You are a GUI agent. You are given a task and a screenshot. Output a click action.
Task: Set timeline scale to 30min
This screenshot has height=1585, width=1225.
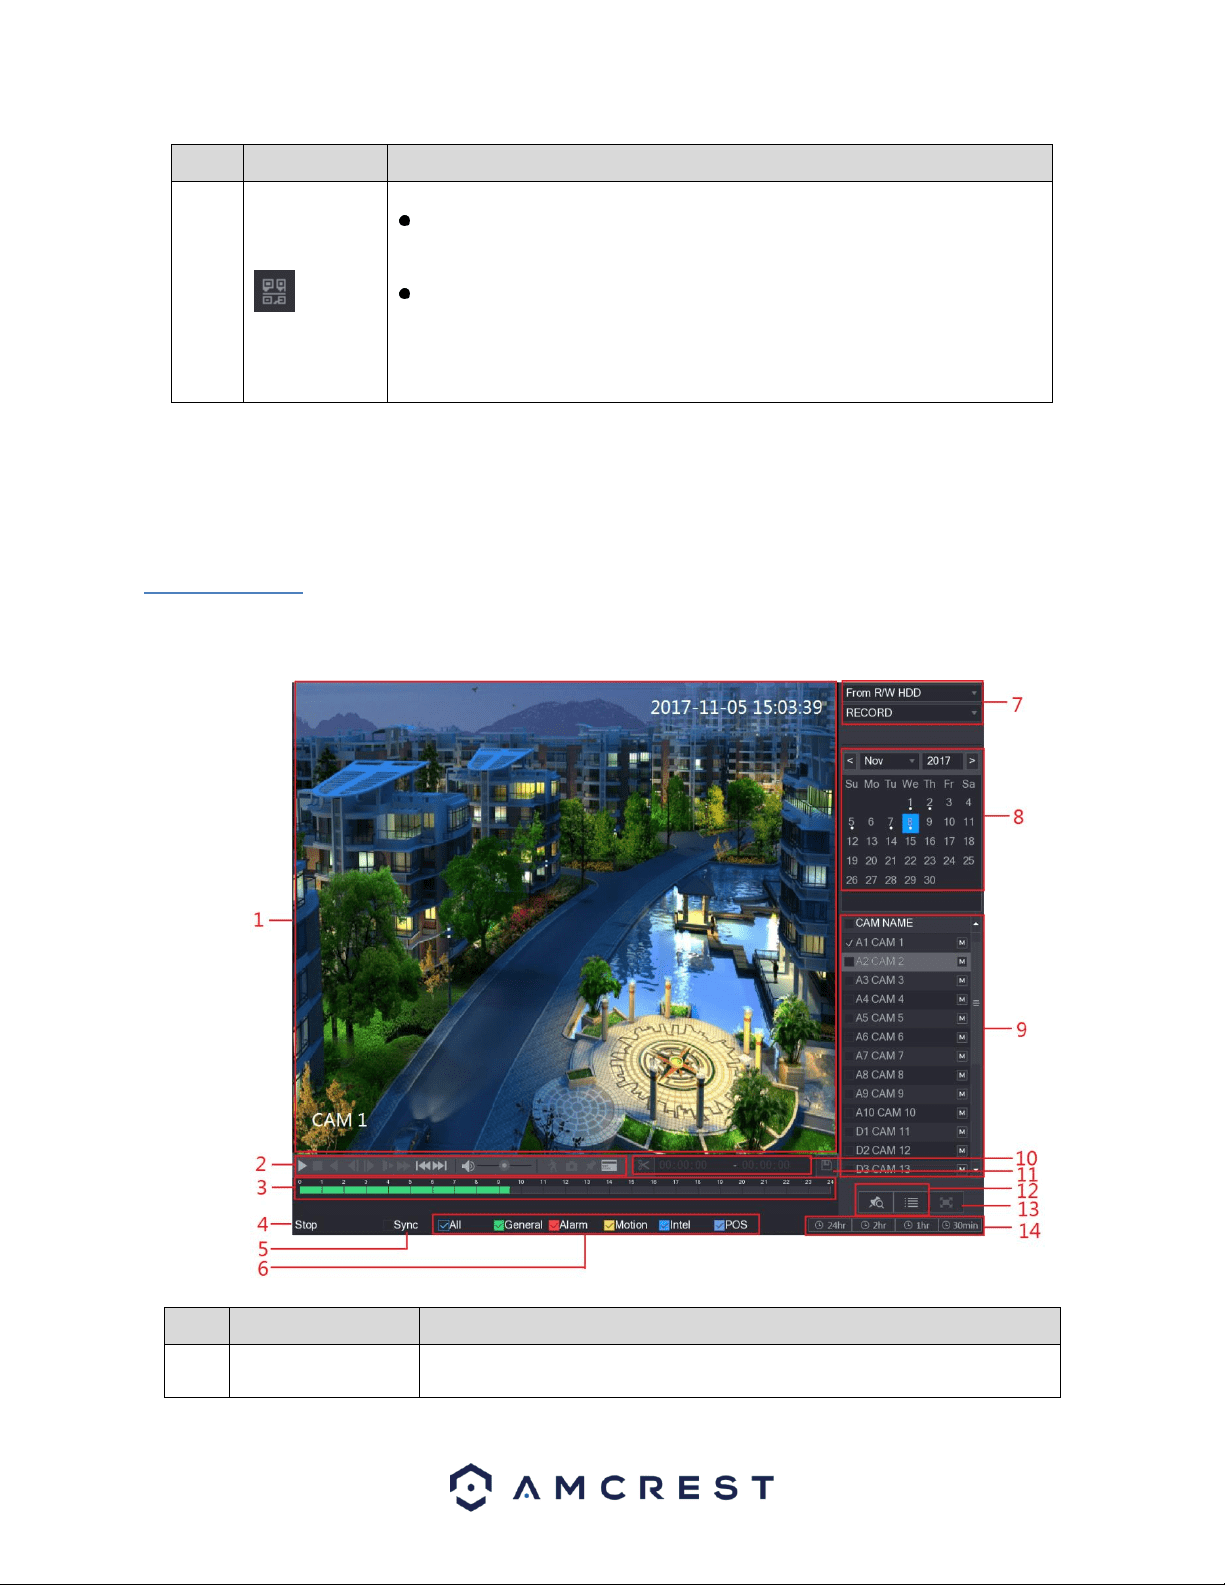coord(960,1225)
